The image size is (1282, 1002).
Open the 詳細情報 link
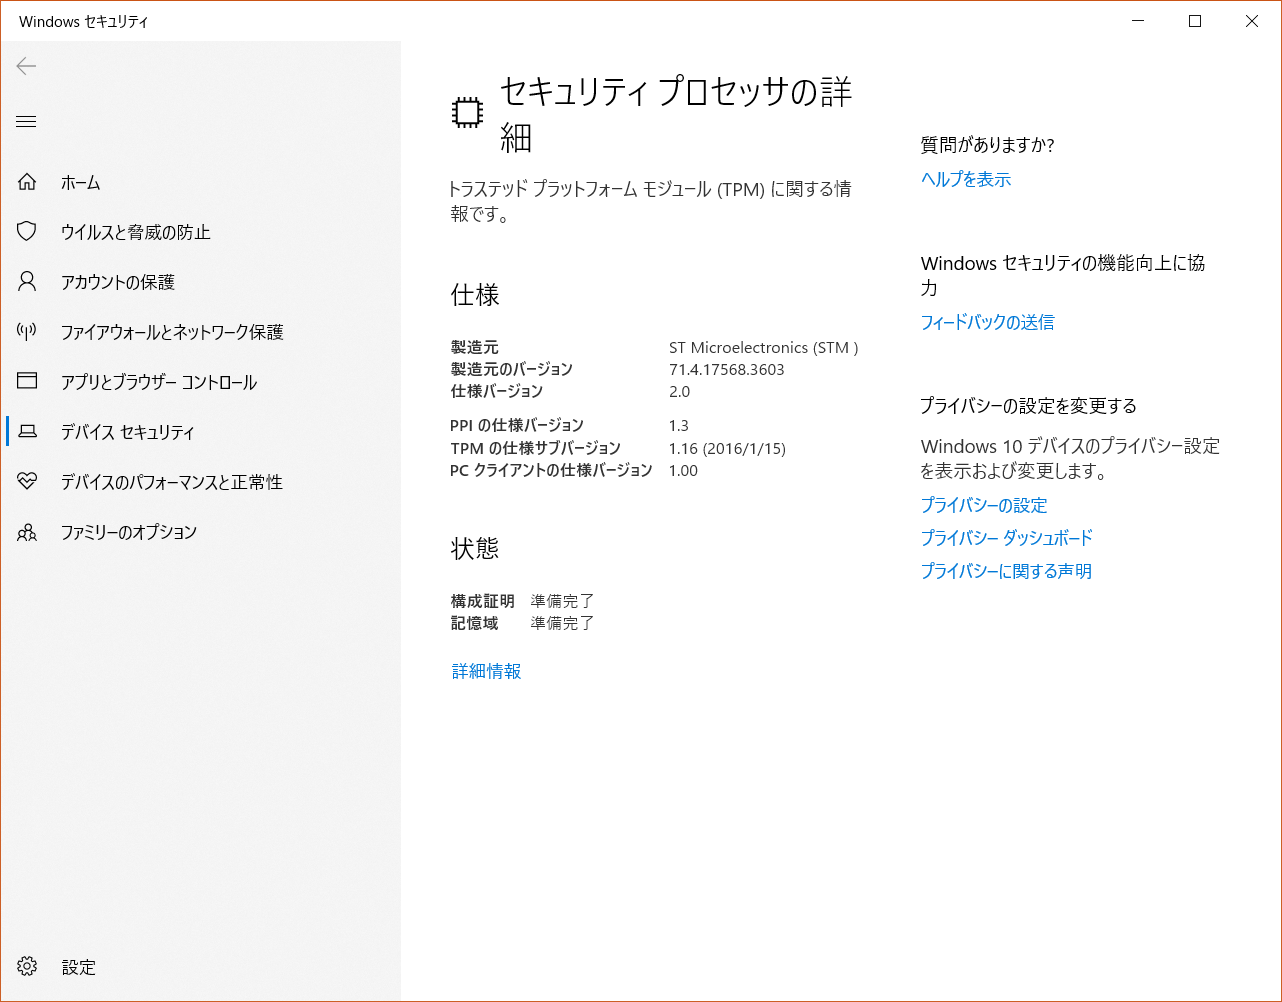(486, 671)
